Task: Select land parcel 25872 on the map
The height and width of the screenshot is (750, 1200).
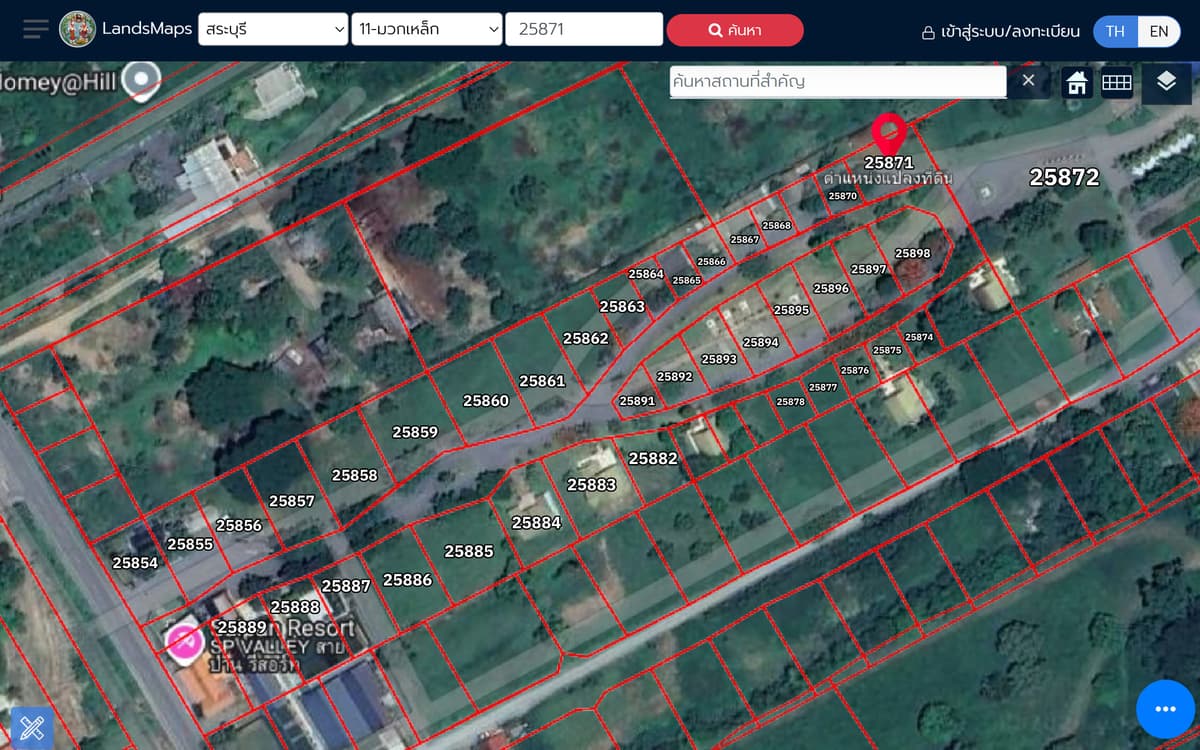Action: click(1064, 178)
